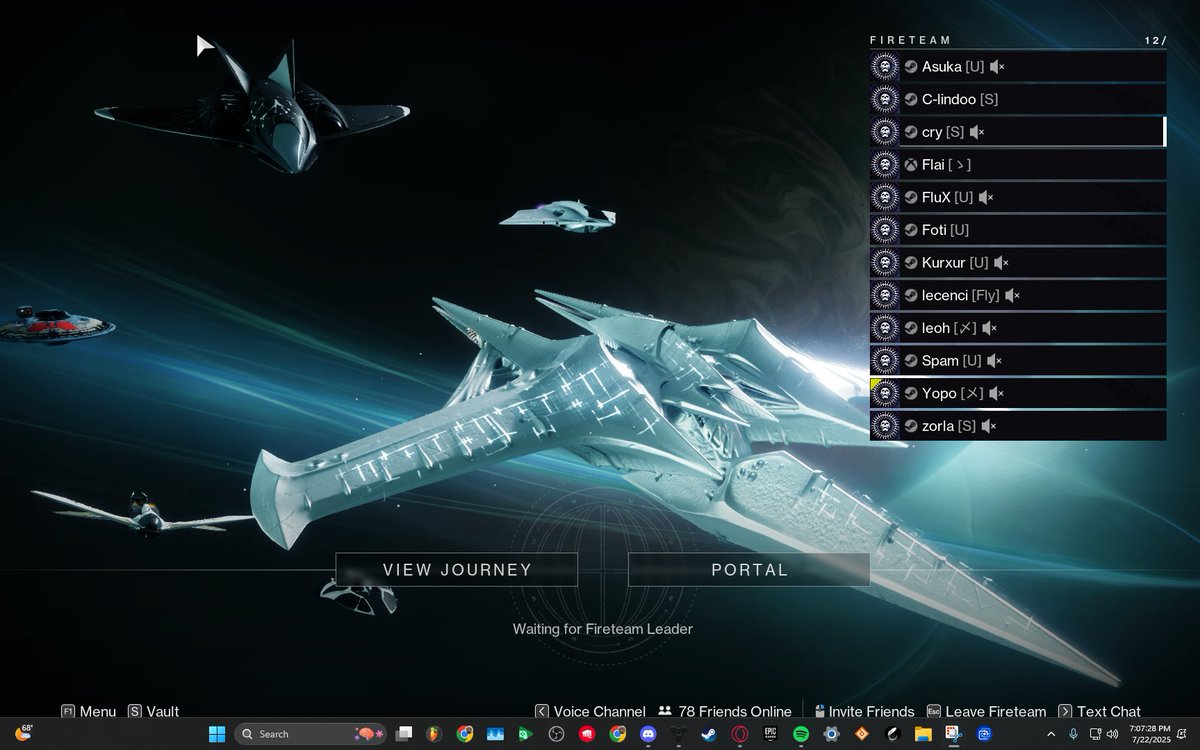The image size is (1200, 750).
Task: Open the clock showing 7:07:28 PM
Action: 1150,733
